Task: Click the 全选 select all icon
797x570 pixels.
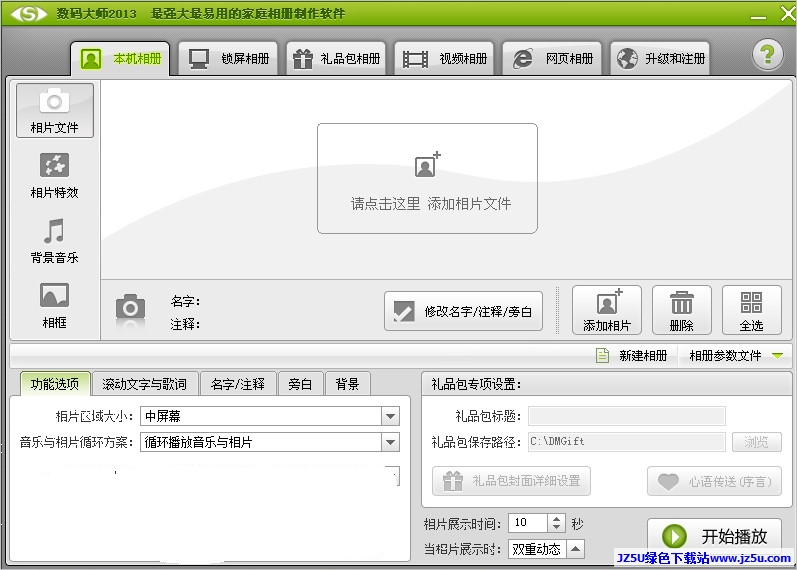Action: coord(751,310)
